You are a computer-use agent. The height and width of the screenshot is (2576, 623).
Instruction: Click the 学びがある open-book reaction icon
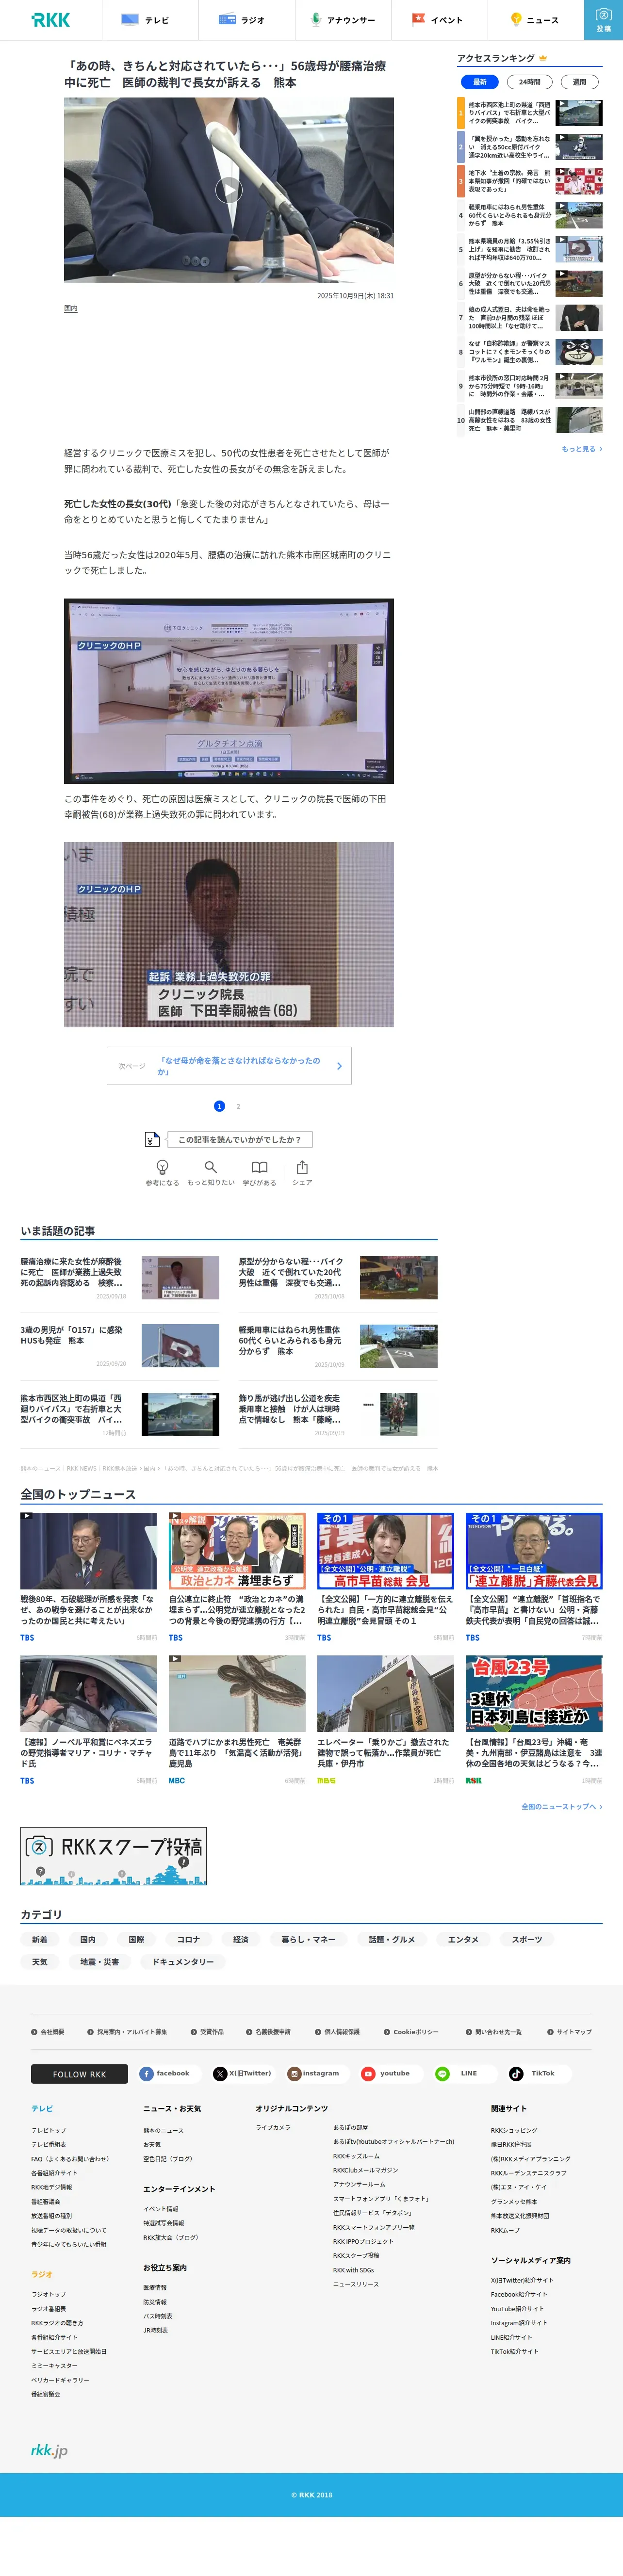tap(259, 1167)
